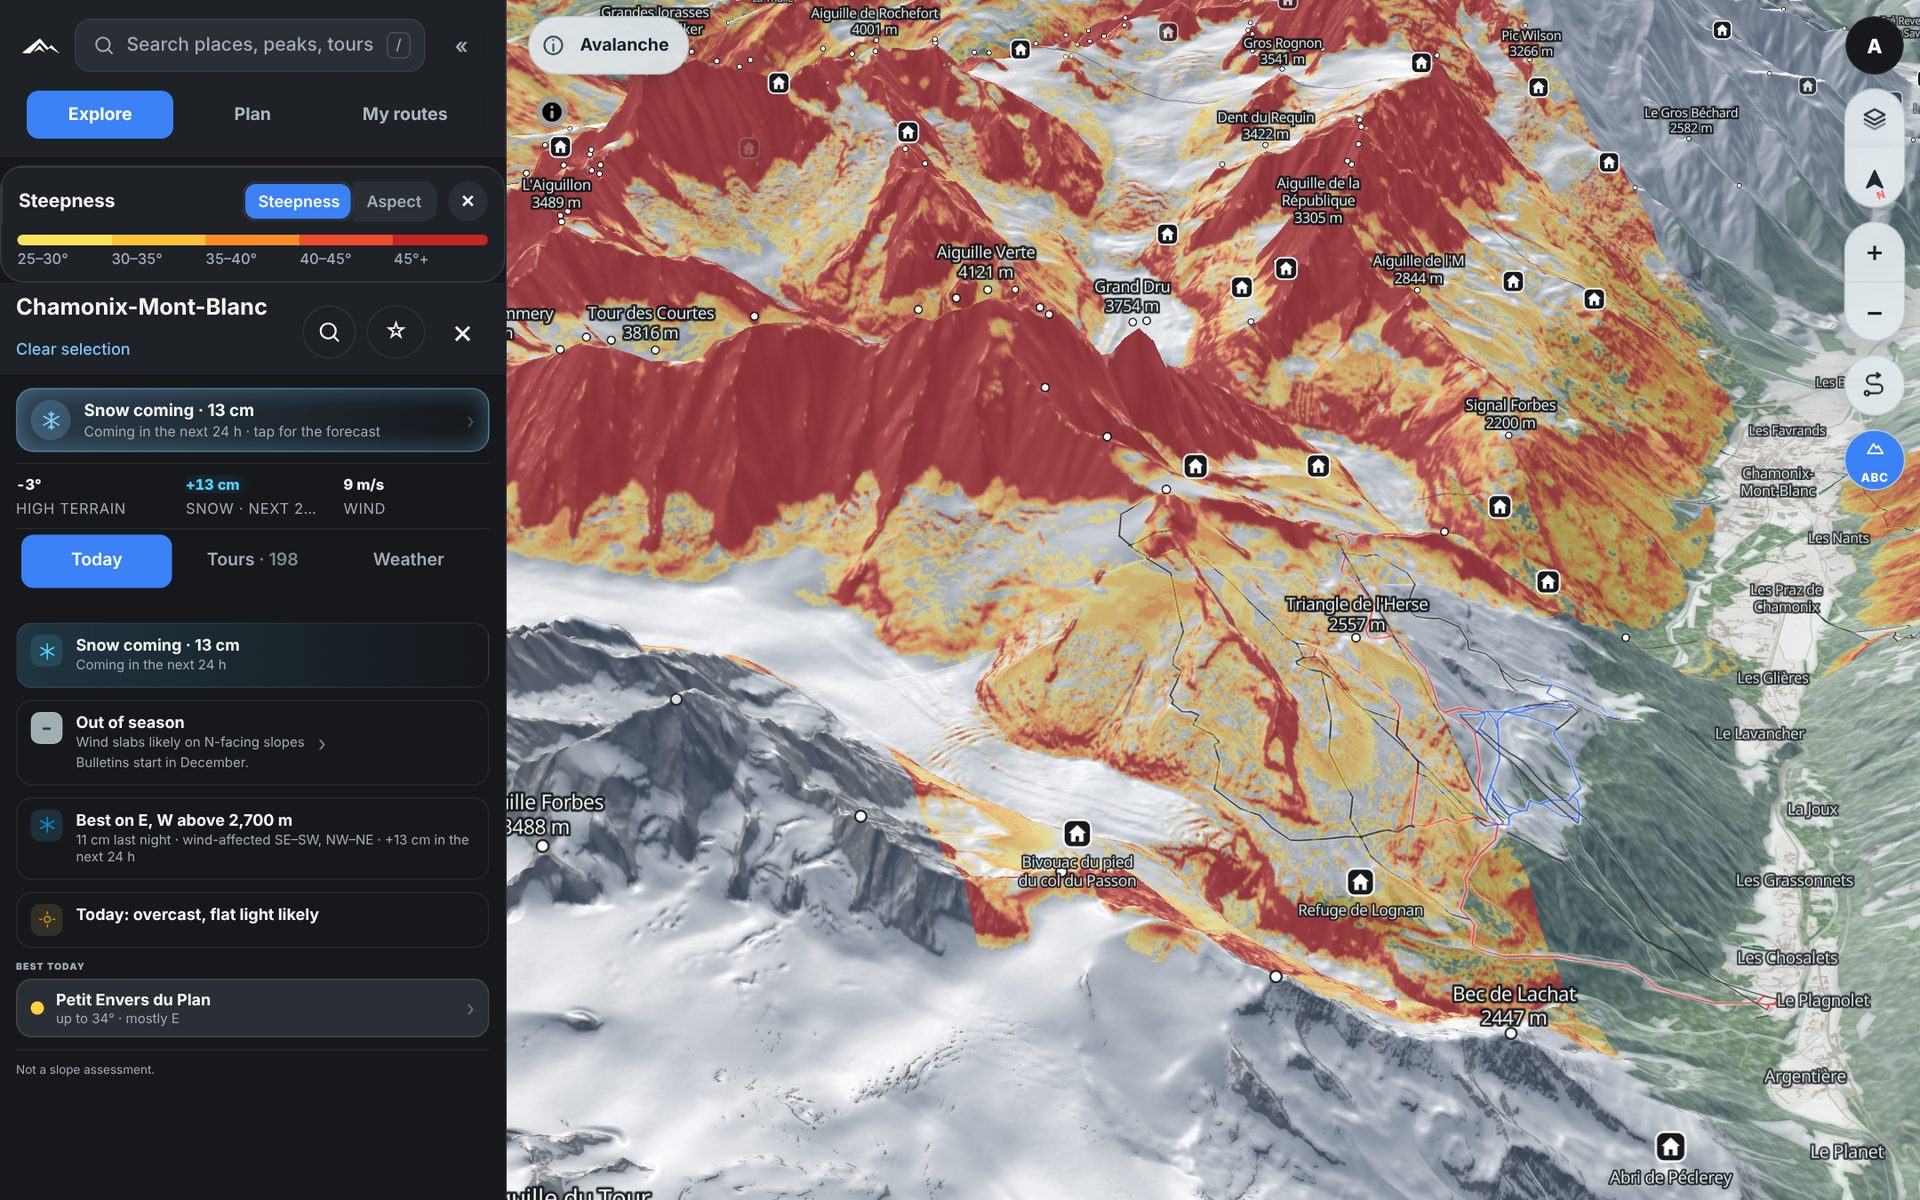Open the map layers button
This screenshot has width=1920, height=1200.
[1874, 119]
